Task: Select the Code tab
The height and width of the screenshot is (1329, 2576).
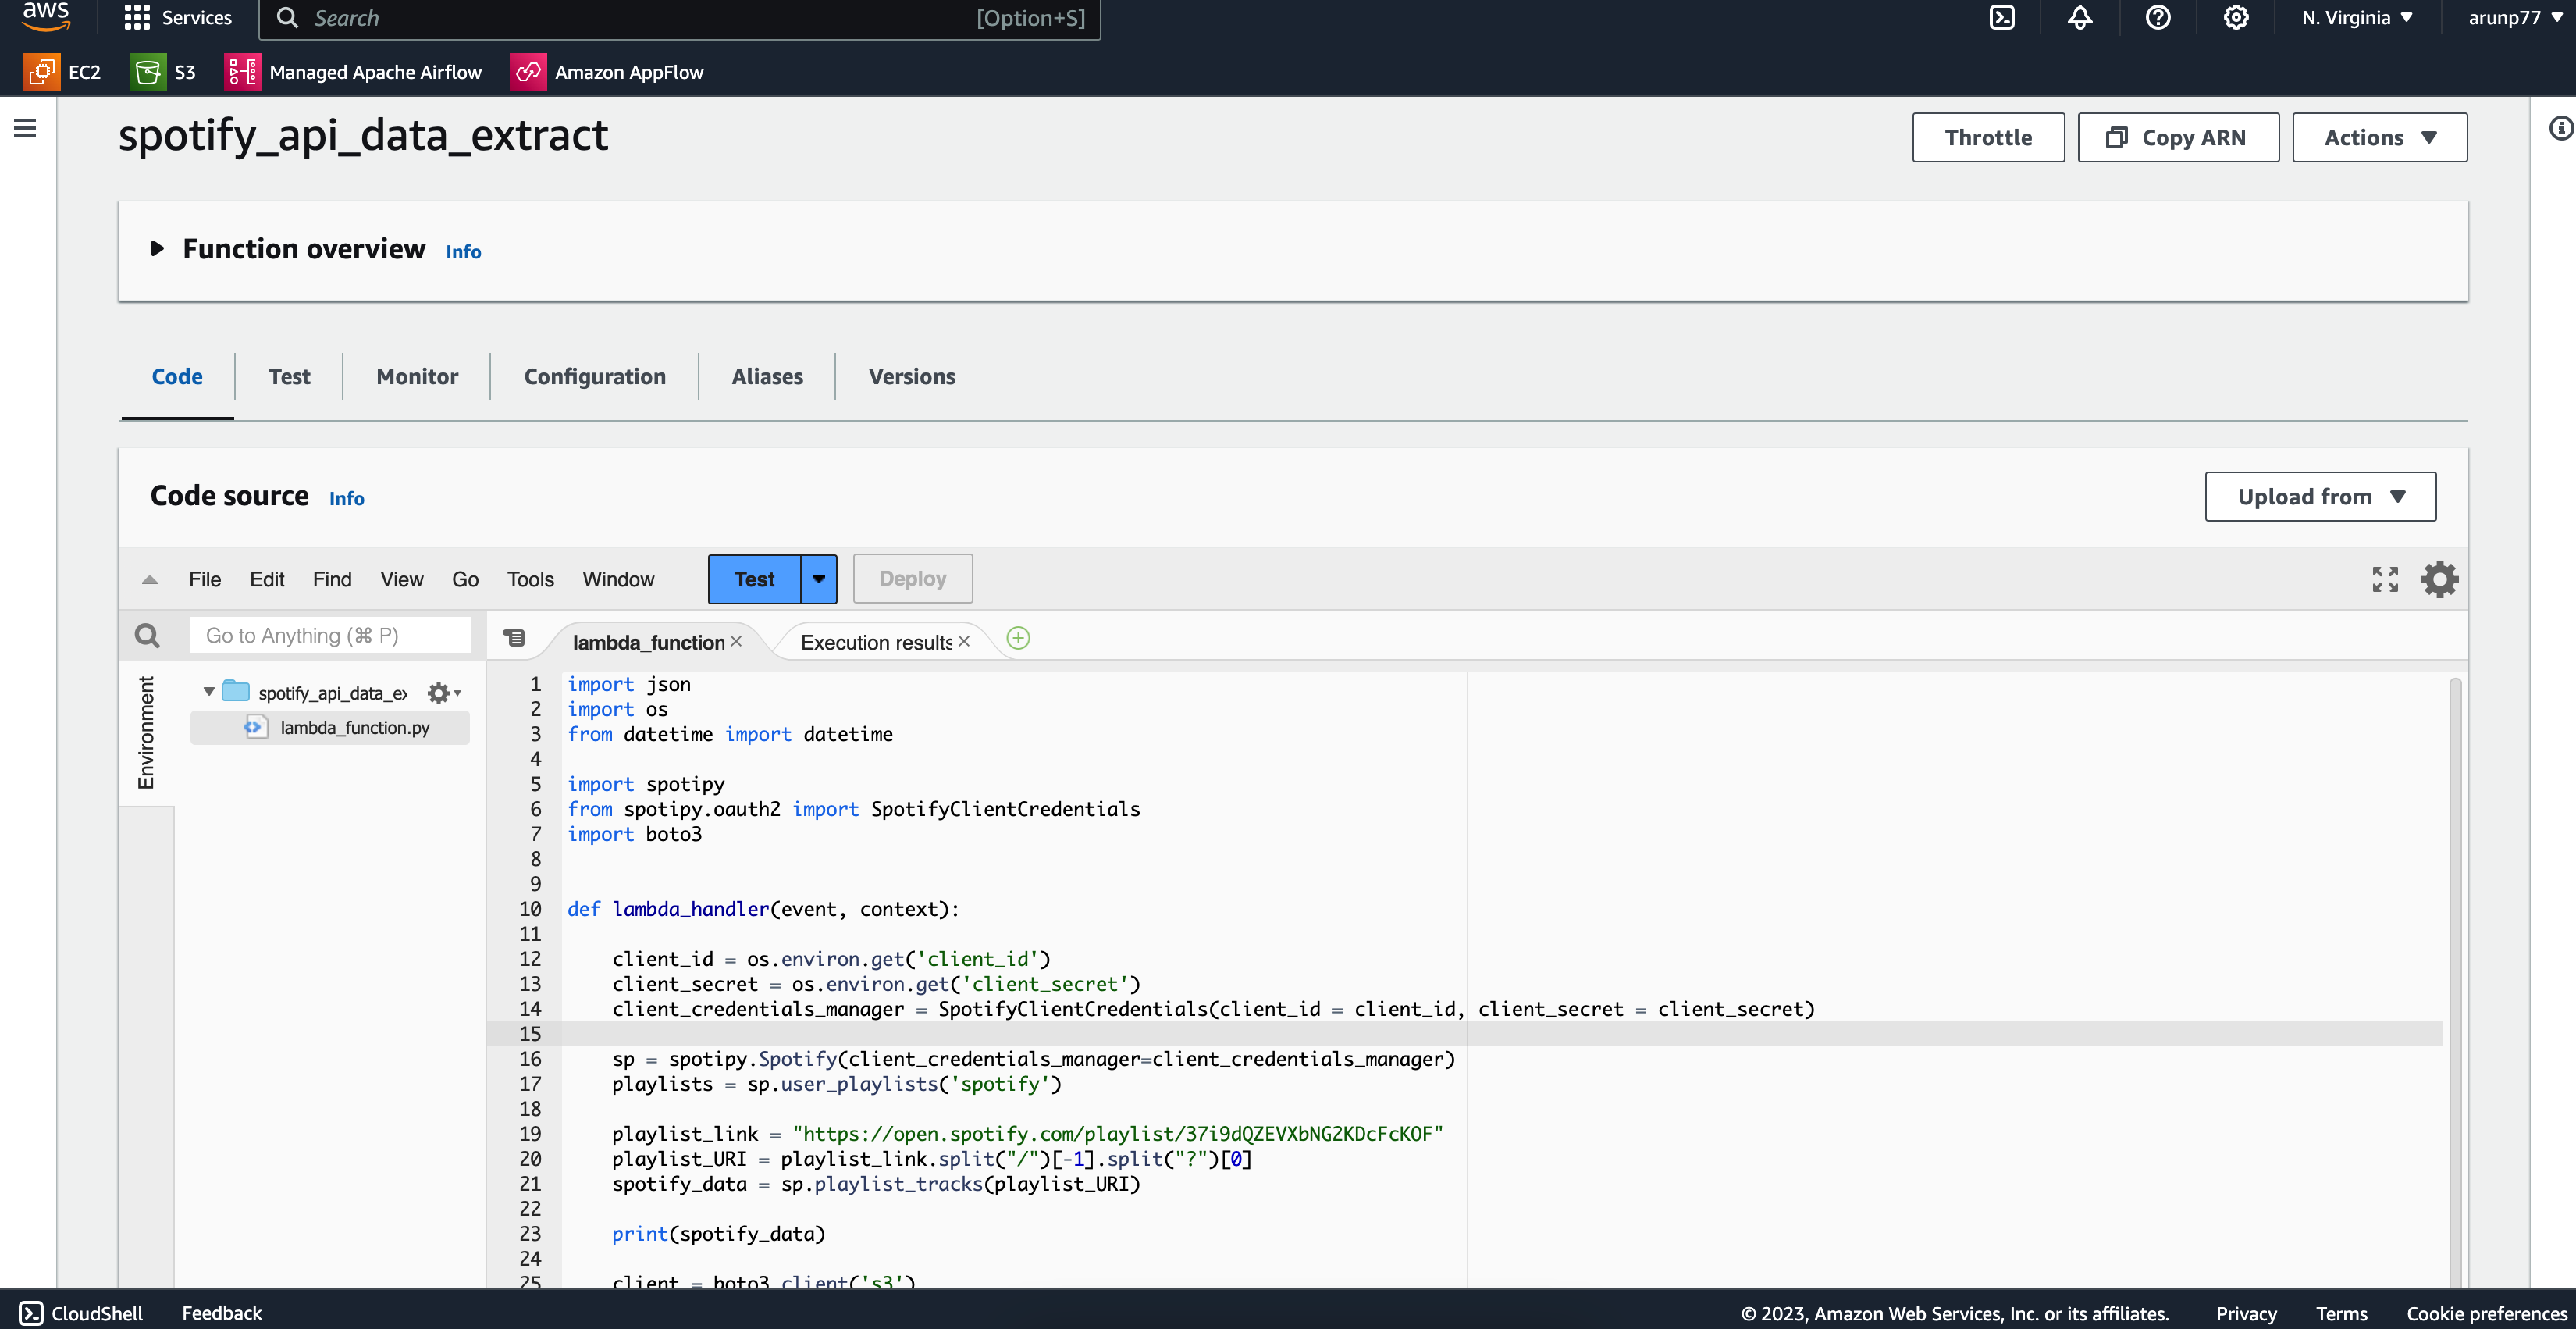Action: tap(176, 376)
